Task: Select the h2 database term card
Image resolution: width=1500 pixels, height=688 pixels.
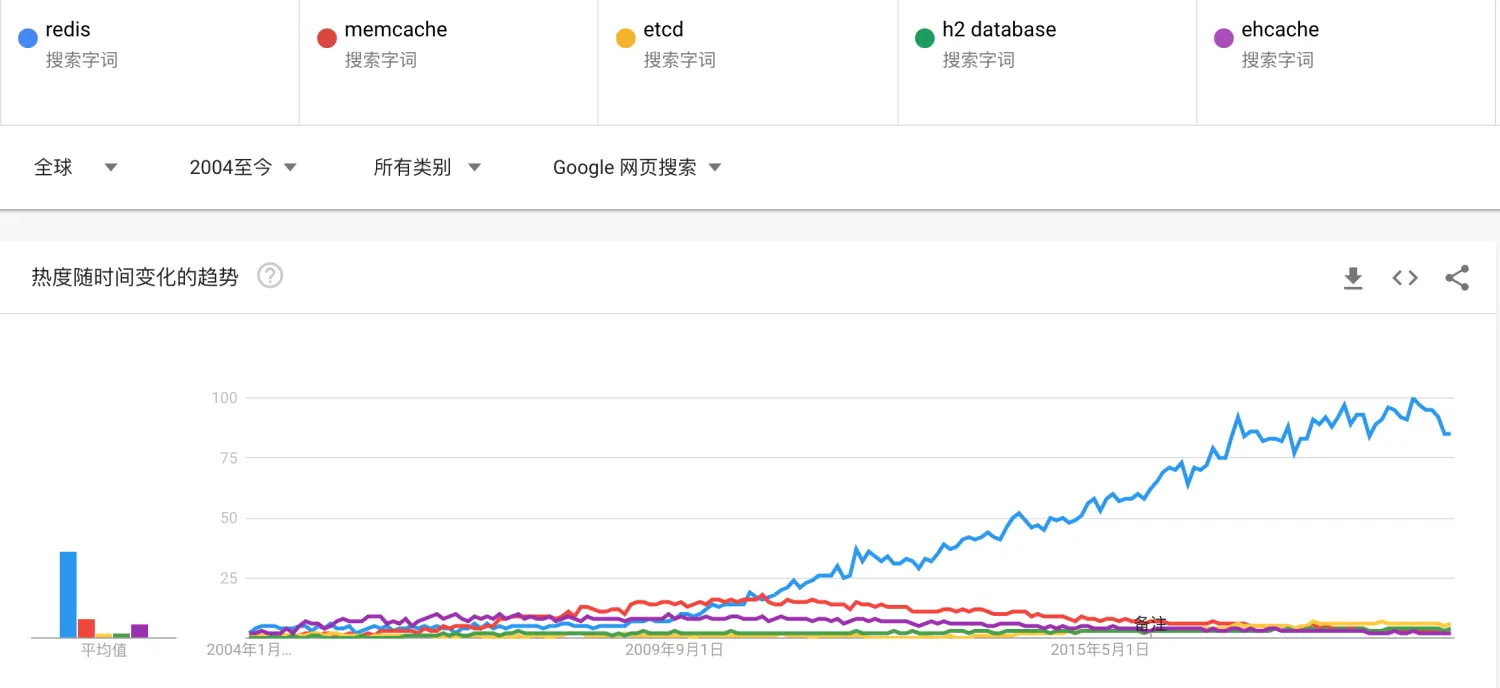Action: click(x=1046, y=62)
